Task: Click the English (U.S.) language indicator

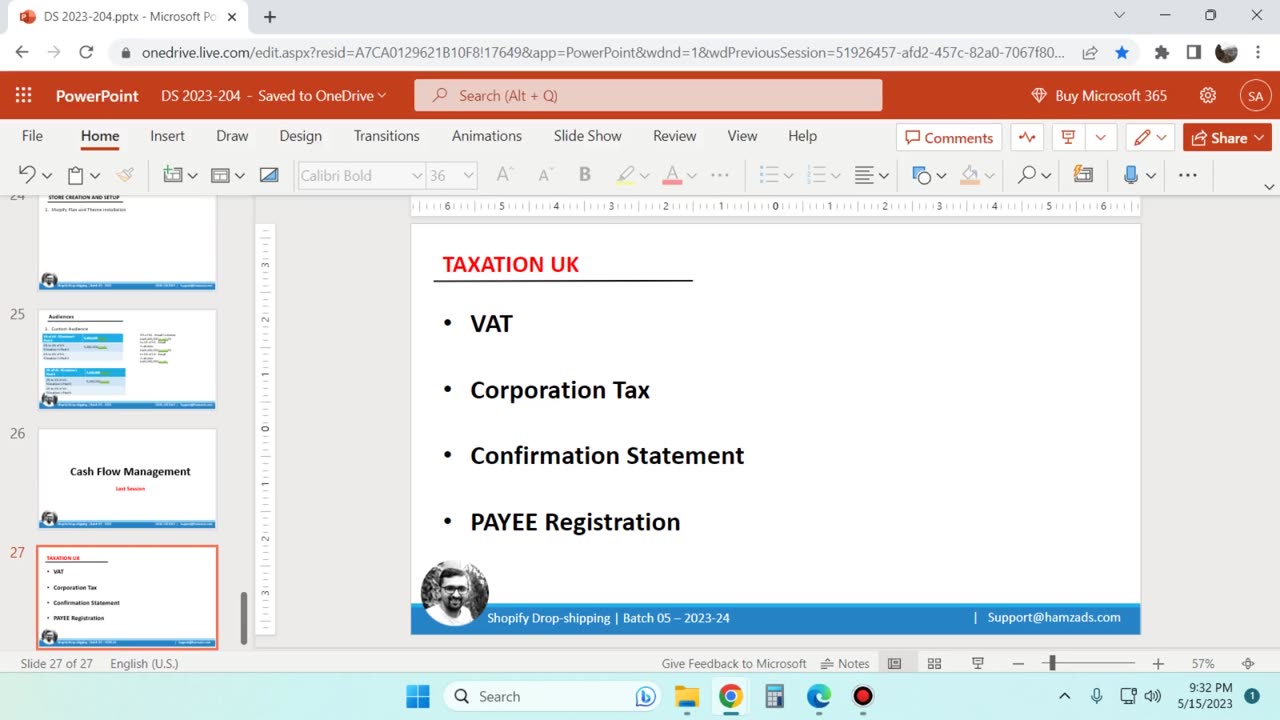Action: (x=144, y=663)
